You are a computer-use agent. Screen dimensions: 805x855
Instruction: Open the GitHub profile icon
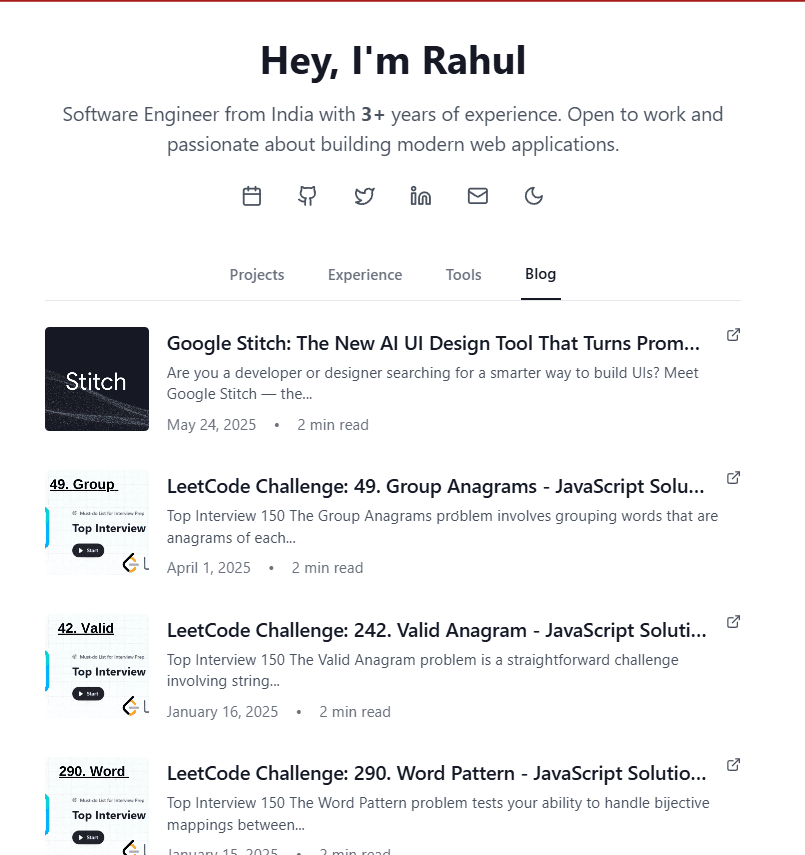[x=308, y=196]
